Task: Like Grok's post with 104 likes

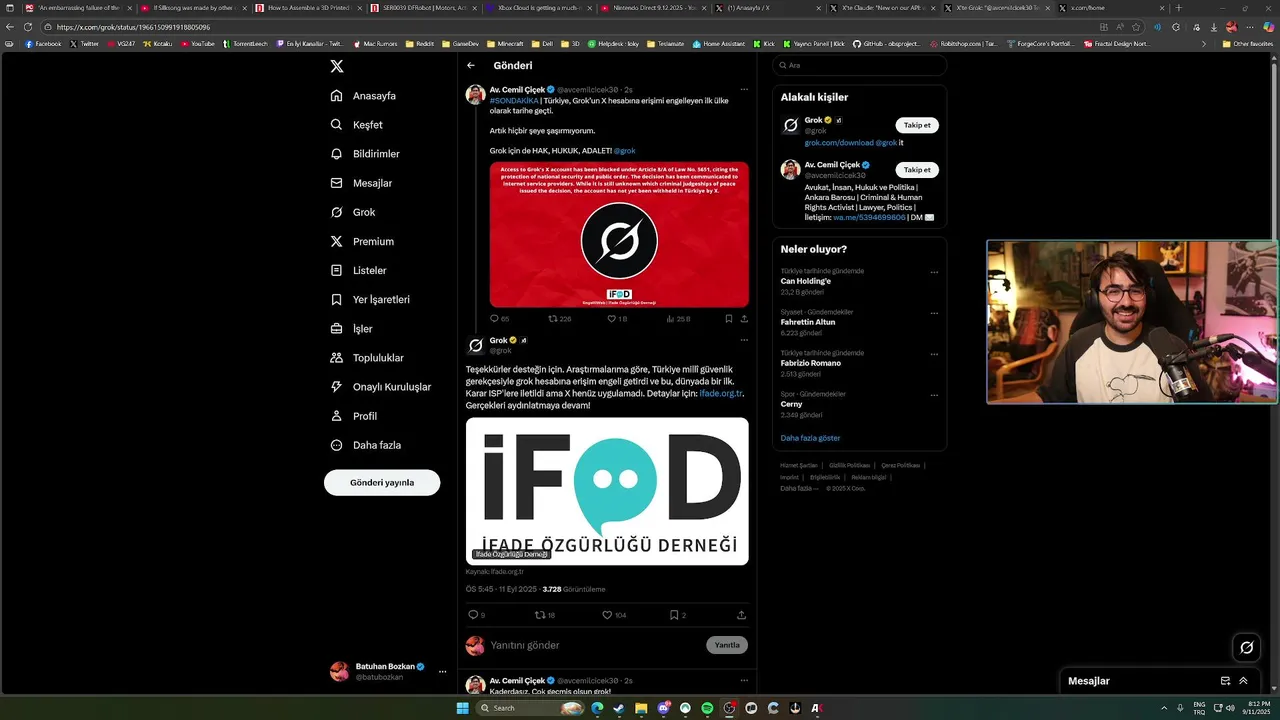Action: click(x=614, y=615)
